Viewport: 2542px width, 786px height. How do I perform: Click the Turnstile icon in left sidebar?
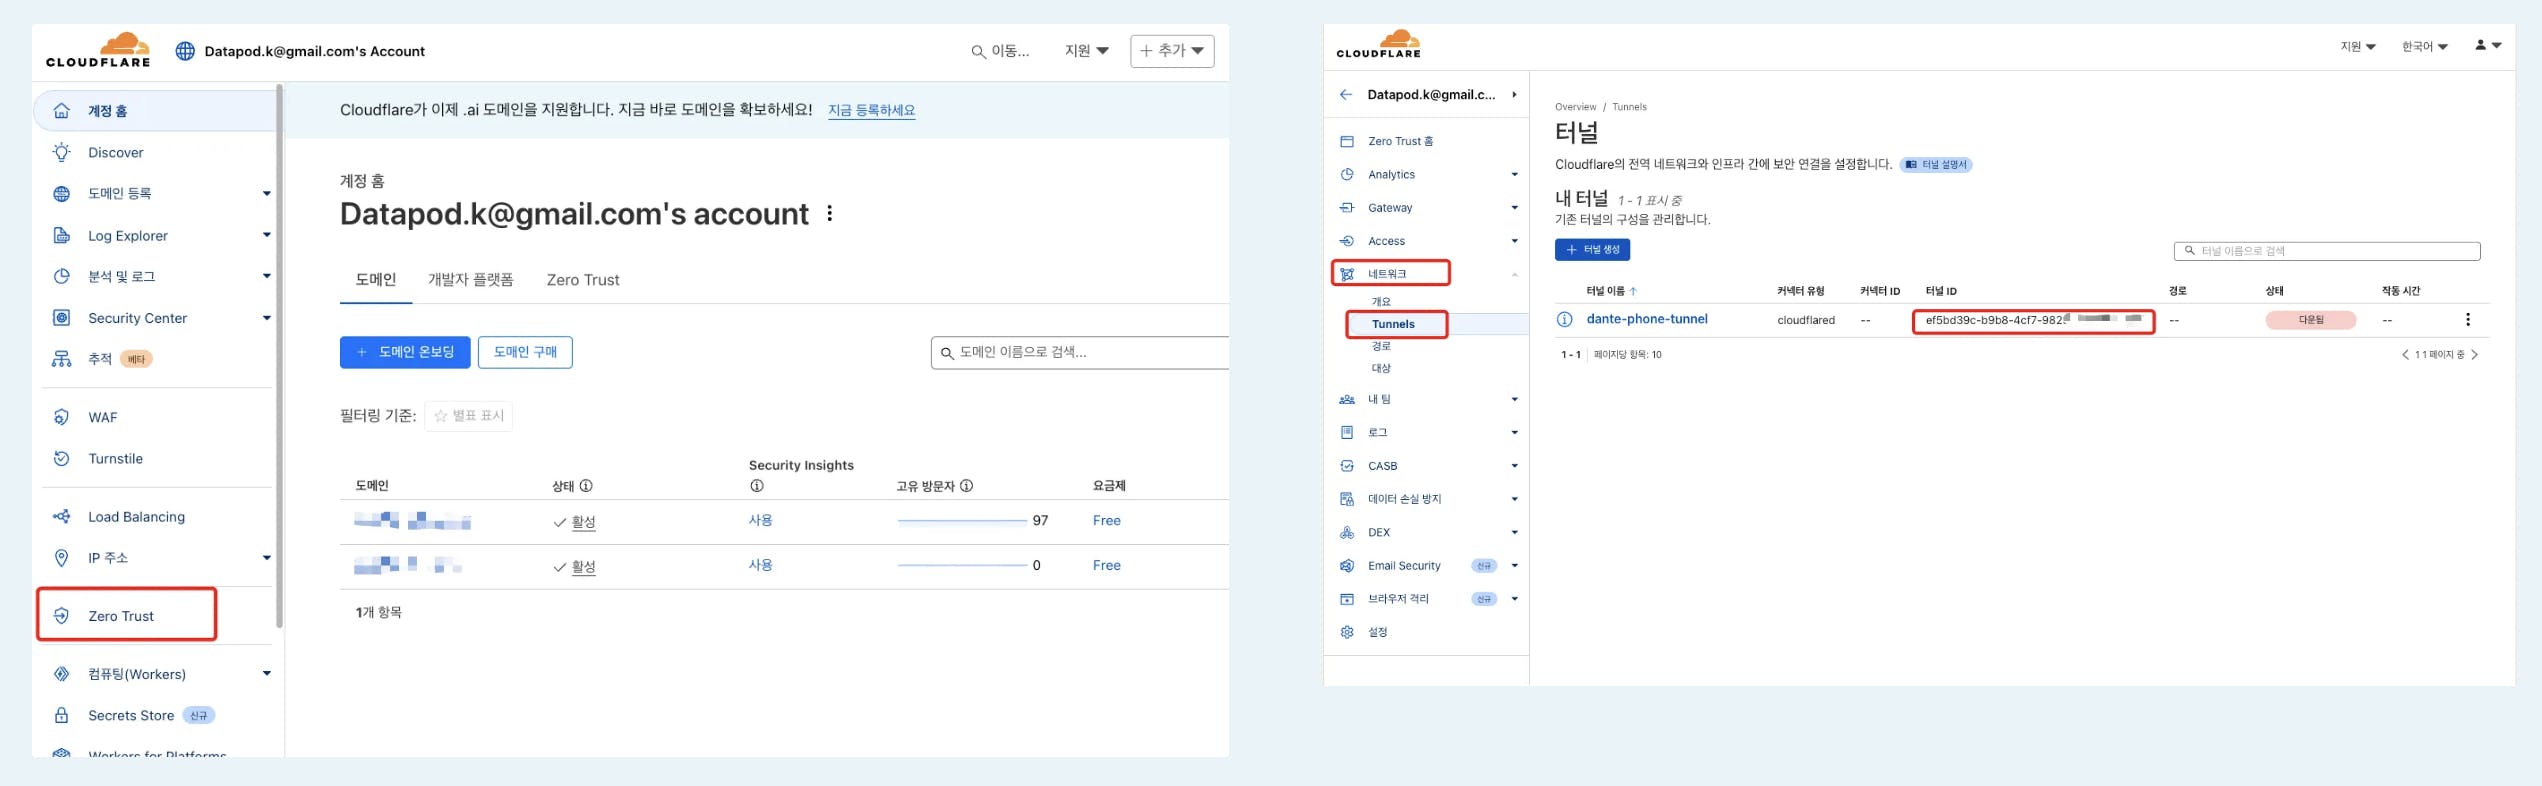(62, 458)
